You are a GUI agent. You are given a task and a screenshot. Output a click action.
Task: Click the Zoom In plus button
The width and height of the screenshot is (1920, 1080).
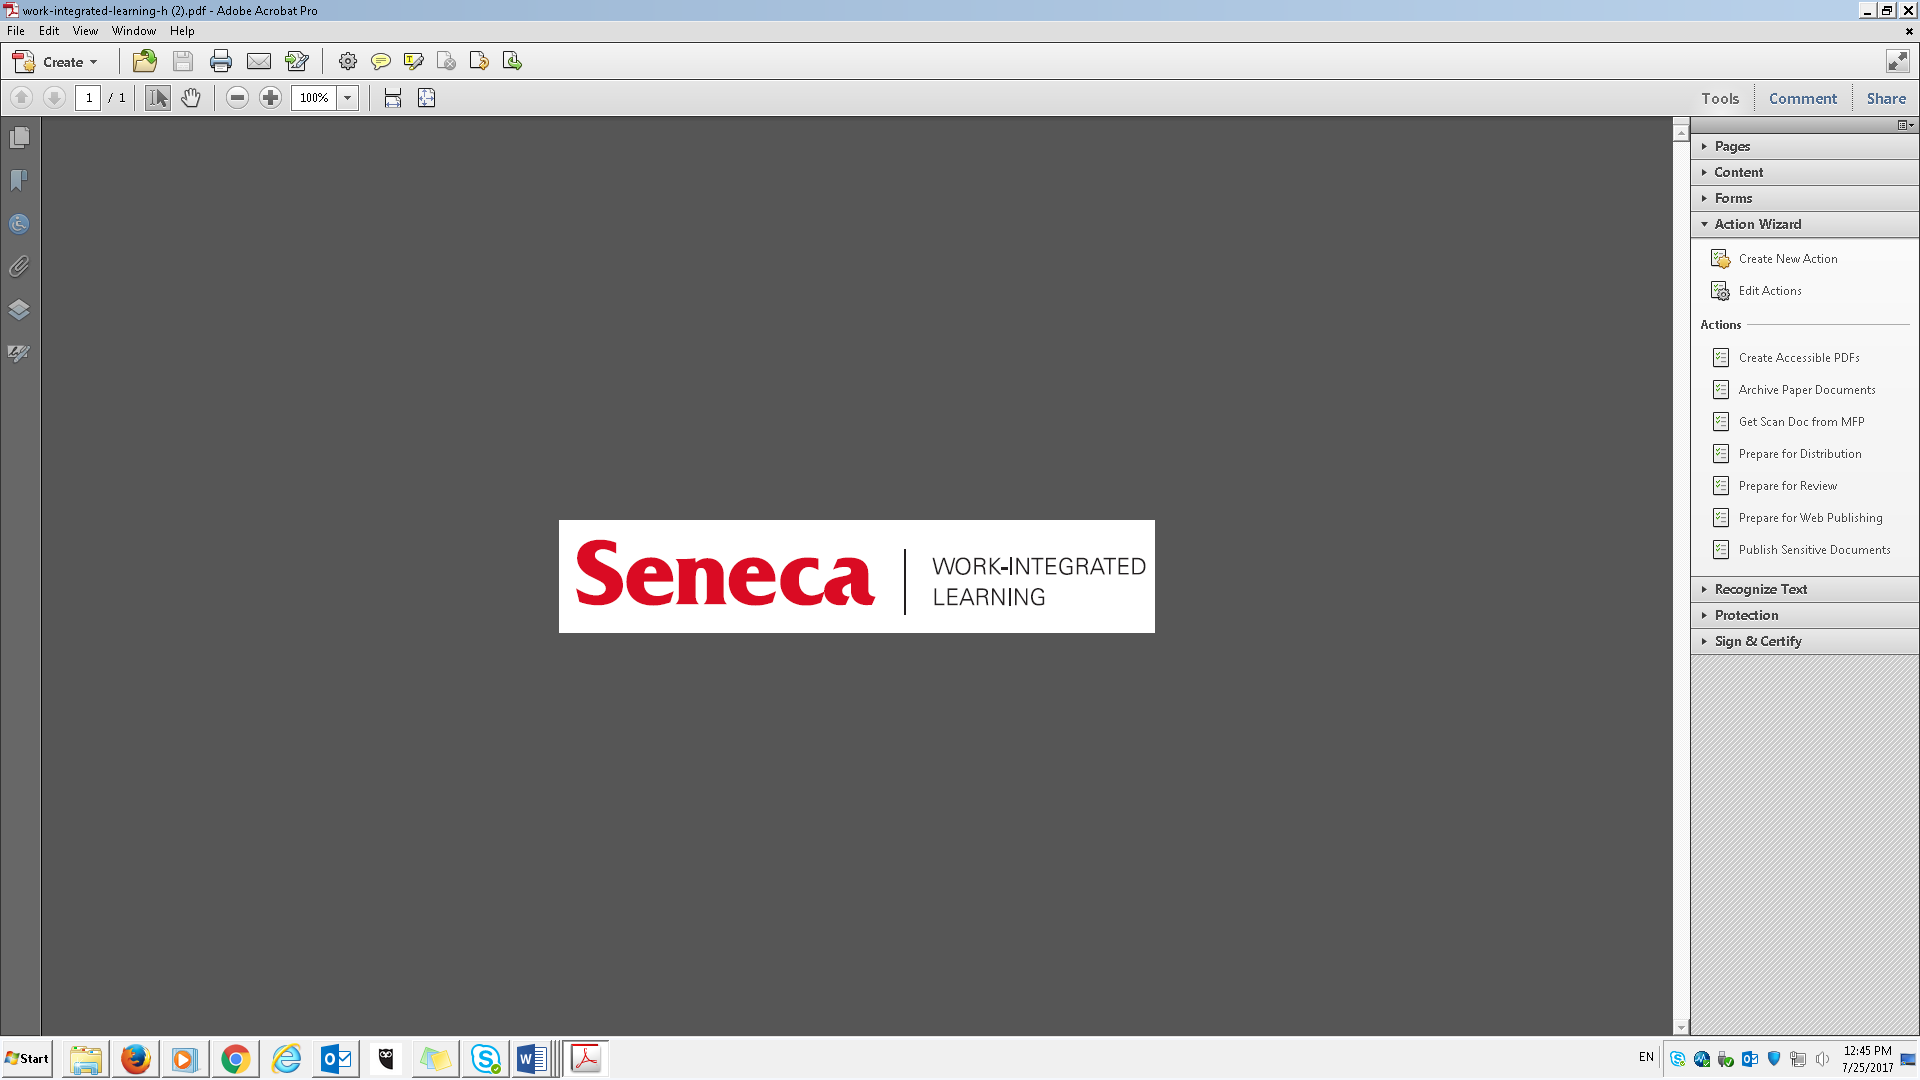[270, 98]
